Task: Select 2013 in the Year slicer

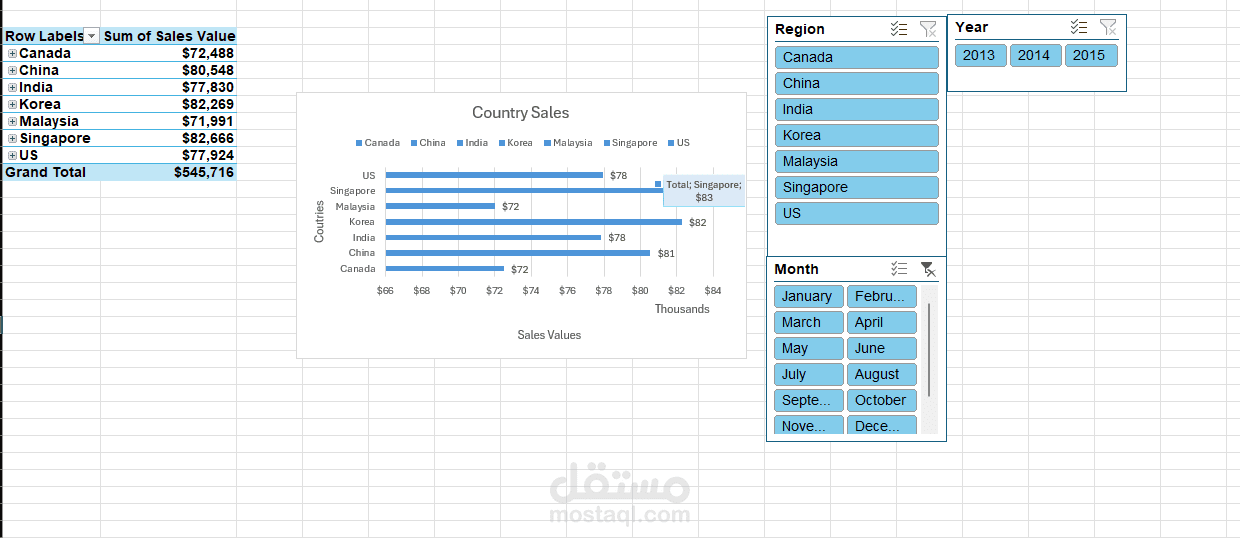Action: point(979,55)
